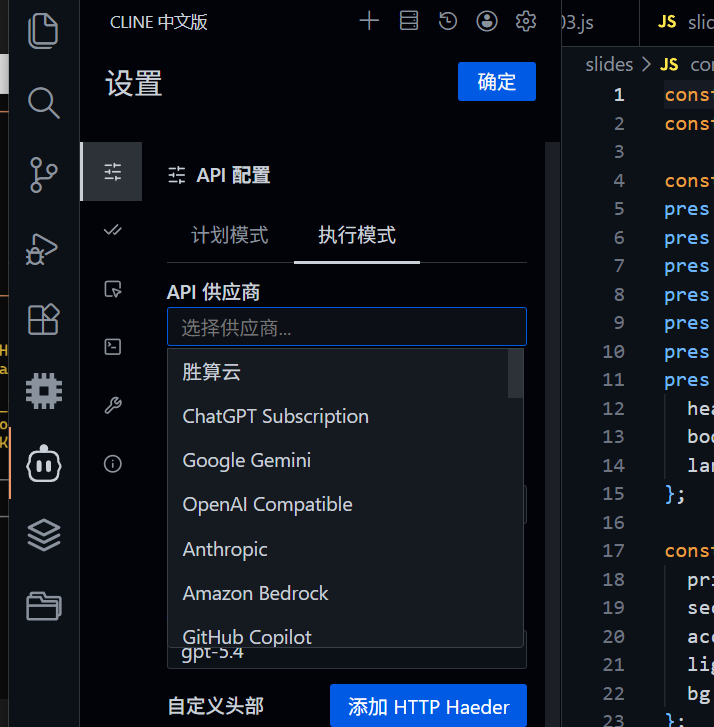
Task: Choose Google Gemini provider
Action: tap(338, 460)
